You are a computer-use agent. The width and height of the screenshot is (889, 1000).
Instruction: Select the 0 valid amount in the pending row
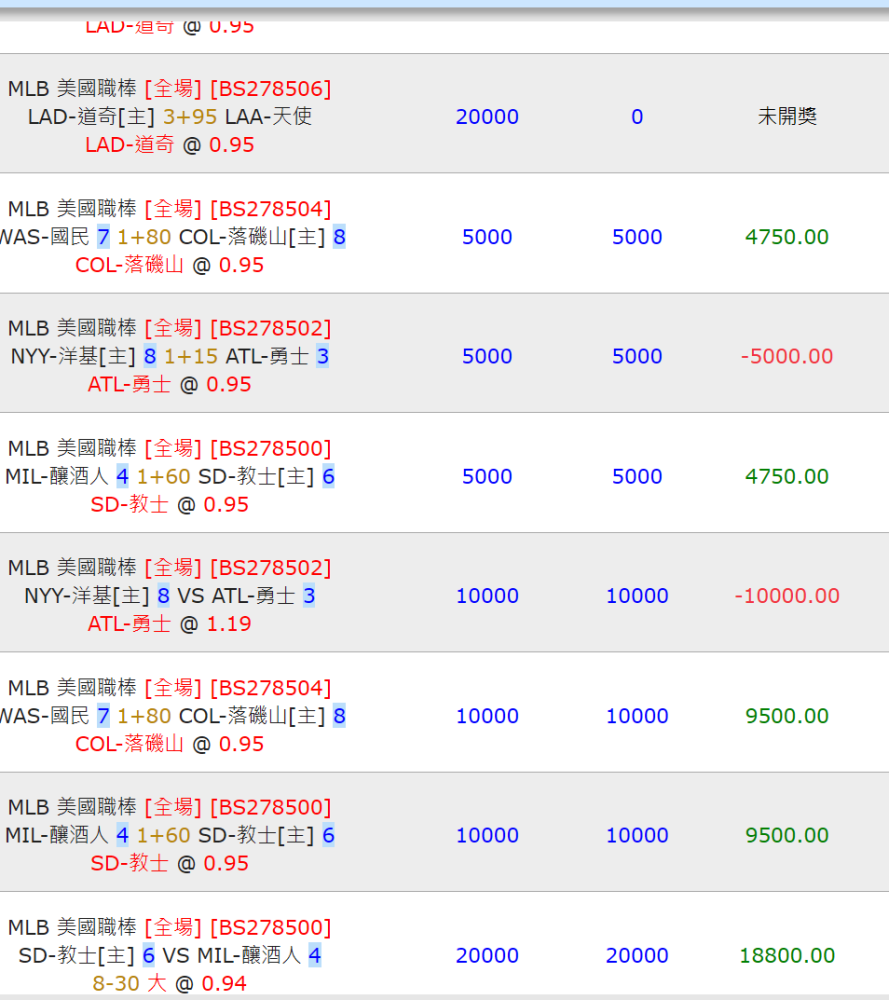point(637,117)
